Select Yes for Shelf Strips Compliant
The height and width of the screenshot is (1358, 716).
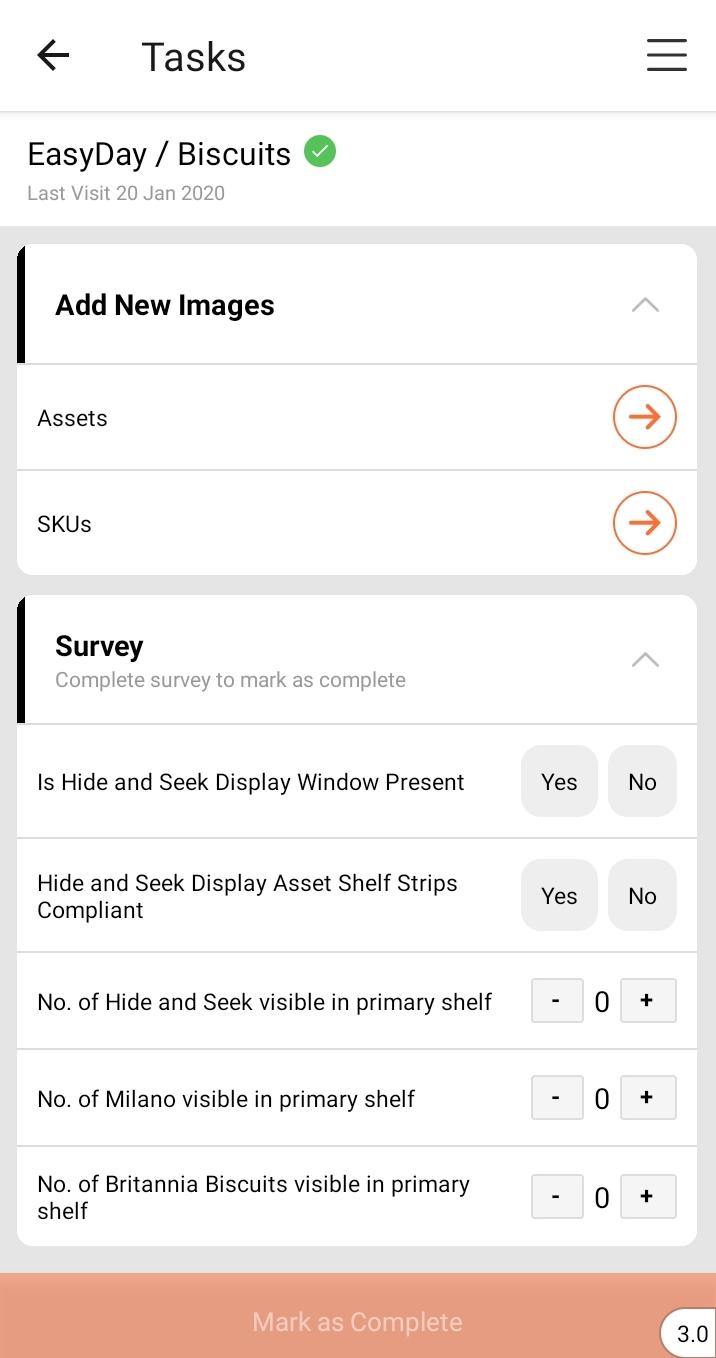click(x=559, y=895)
